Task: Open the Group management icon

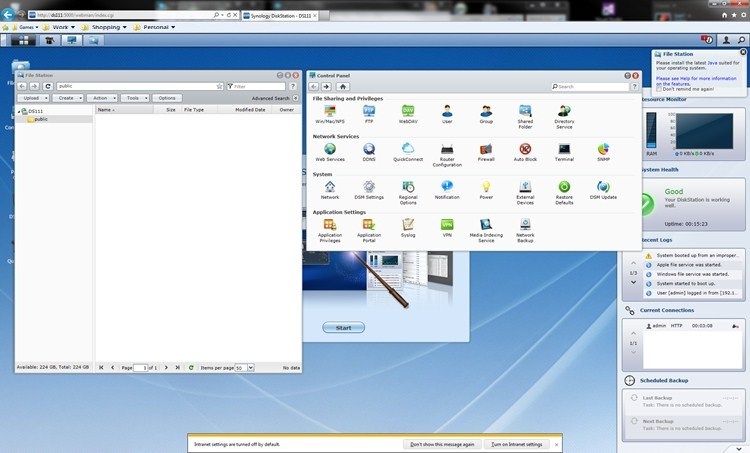Action: [486, 114]
